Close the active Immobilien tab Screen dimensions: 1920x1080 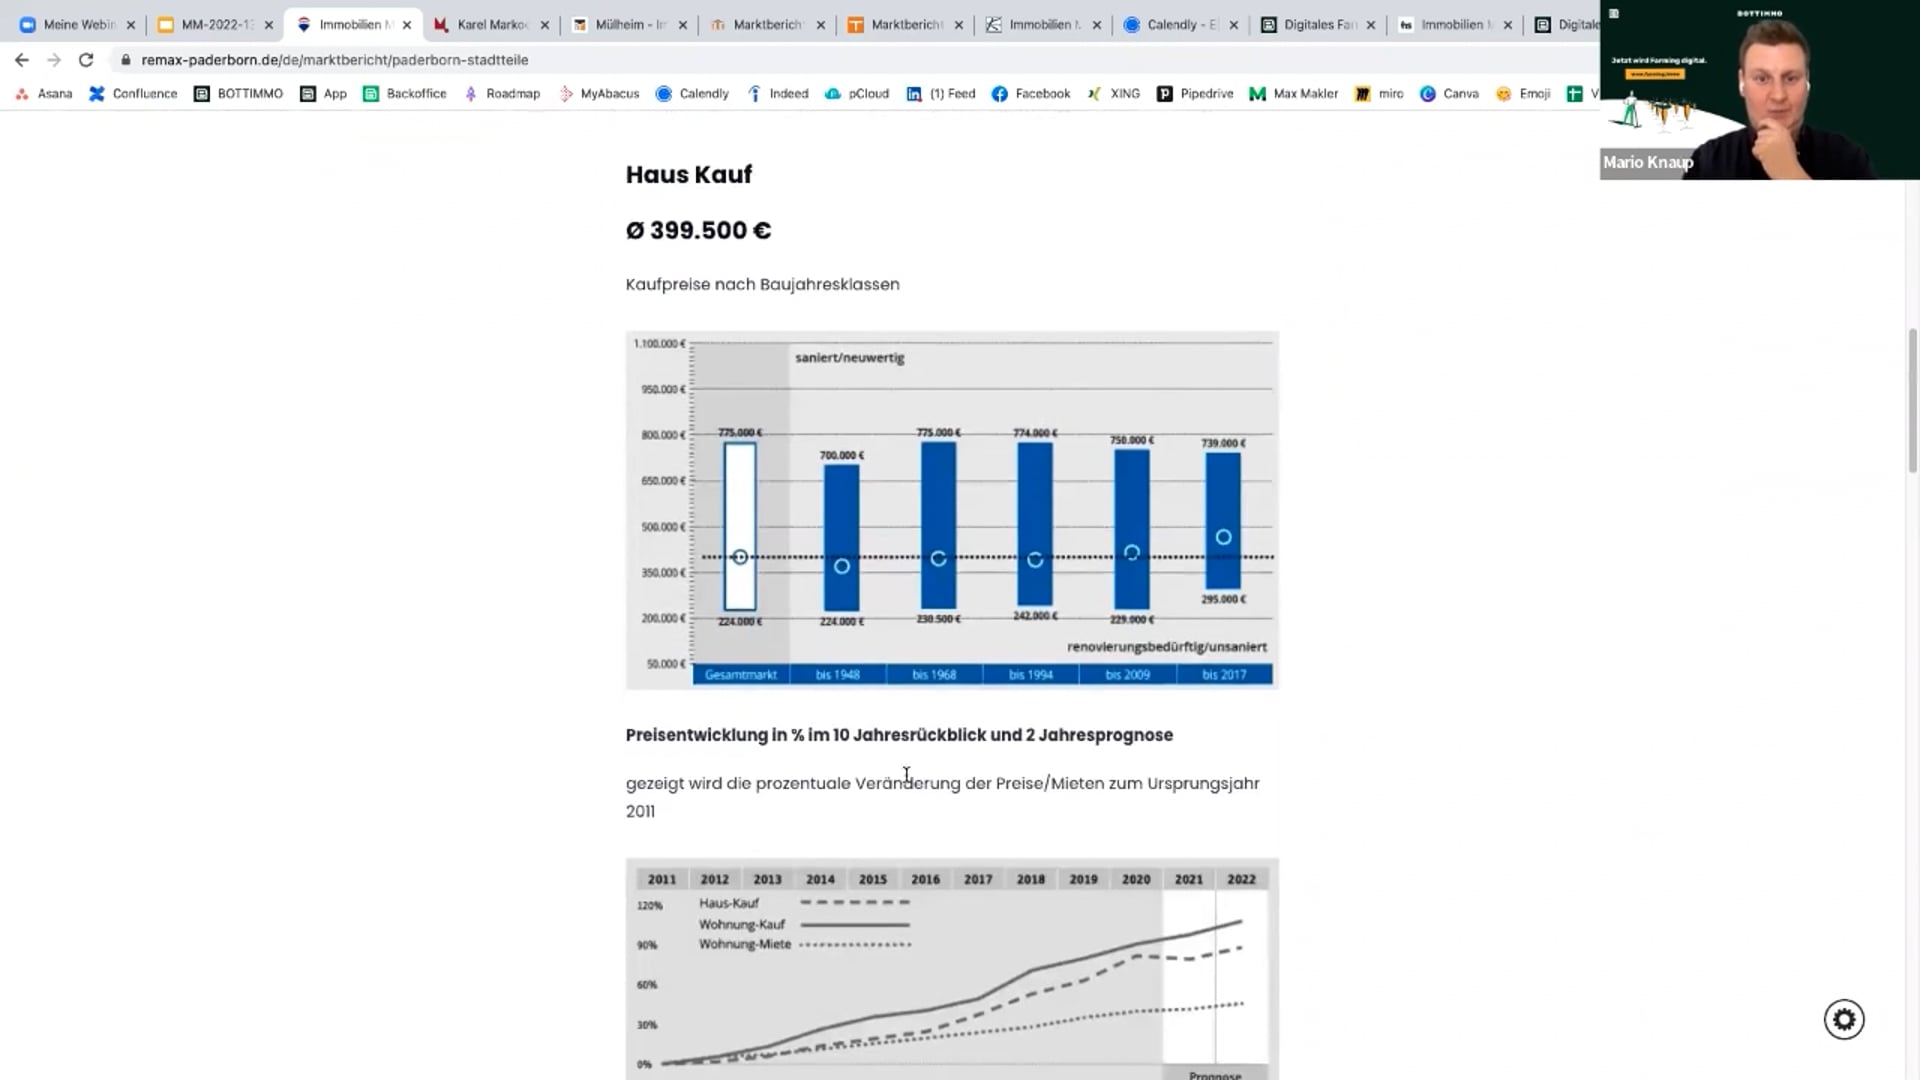407,25
